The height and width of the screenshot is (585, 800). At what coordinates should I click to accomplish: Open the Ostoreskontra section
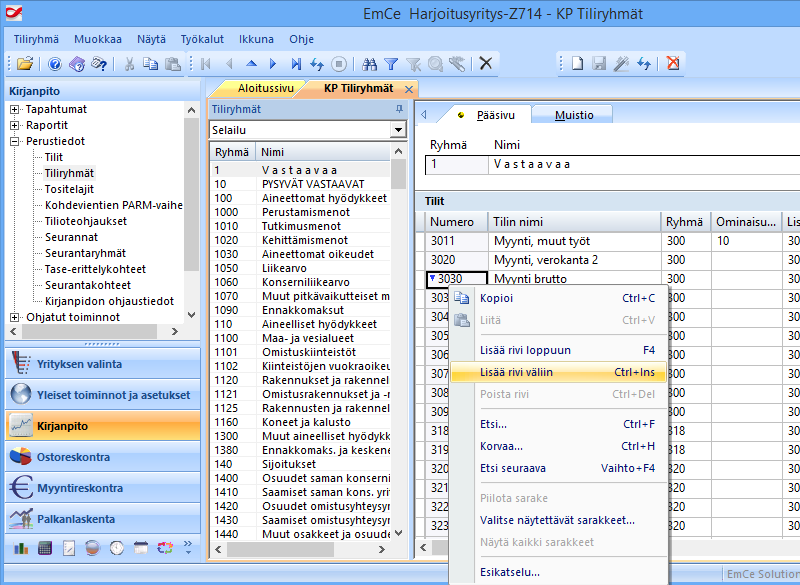click(103, 457)
